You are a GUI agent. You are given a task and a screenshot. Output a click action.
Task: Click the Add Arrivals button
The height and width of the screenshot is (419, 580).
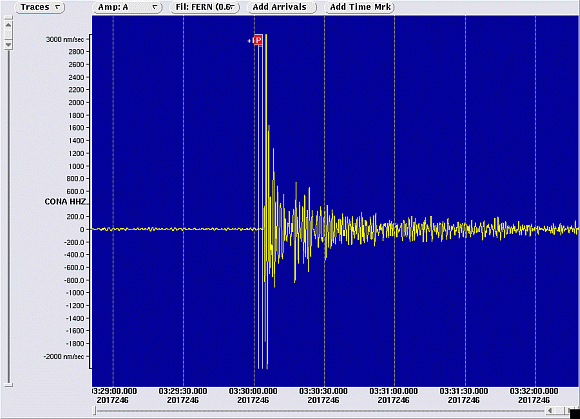[281, 7]
